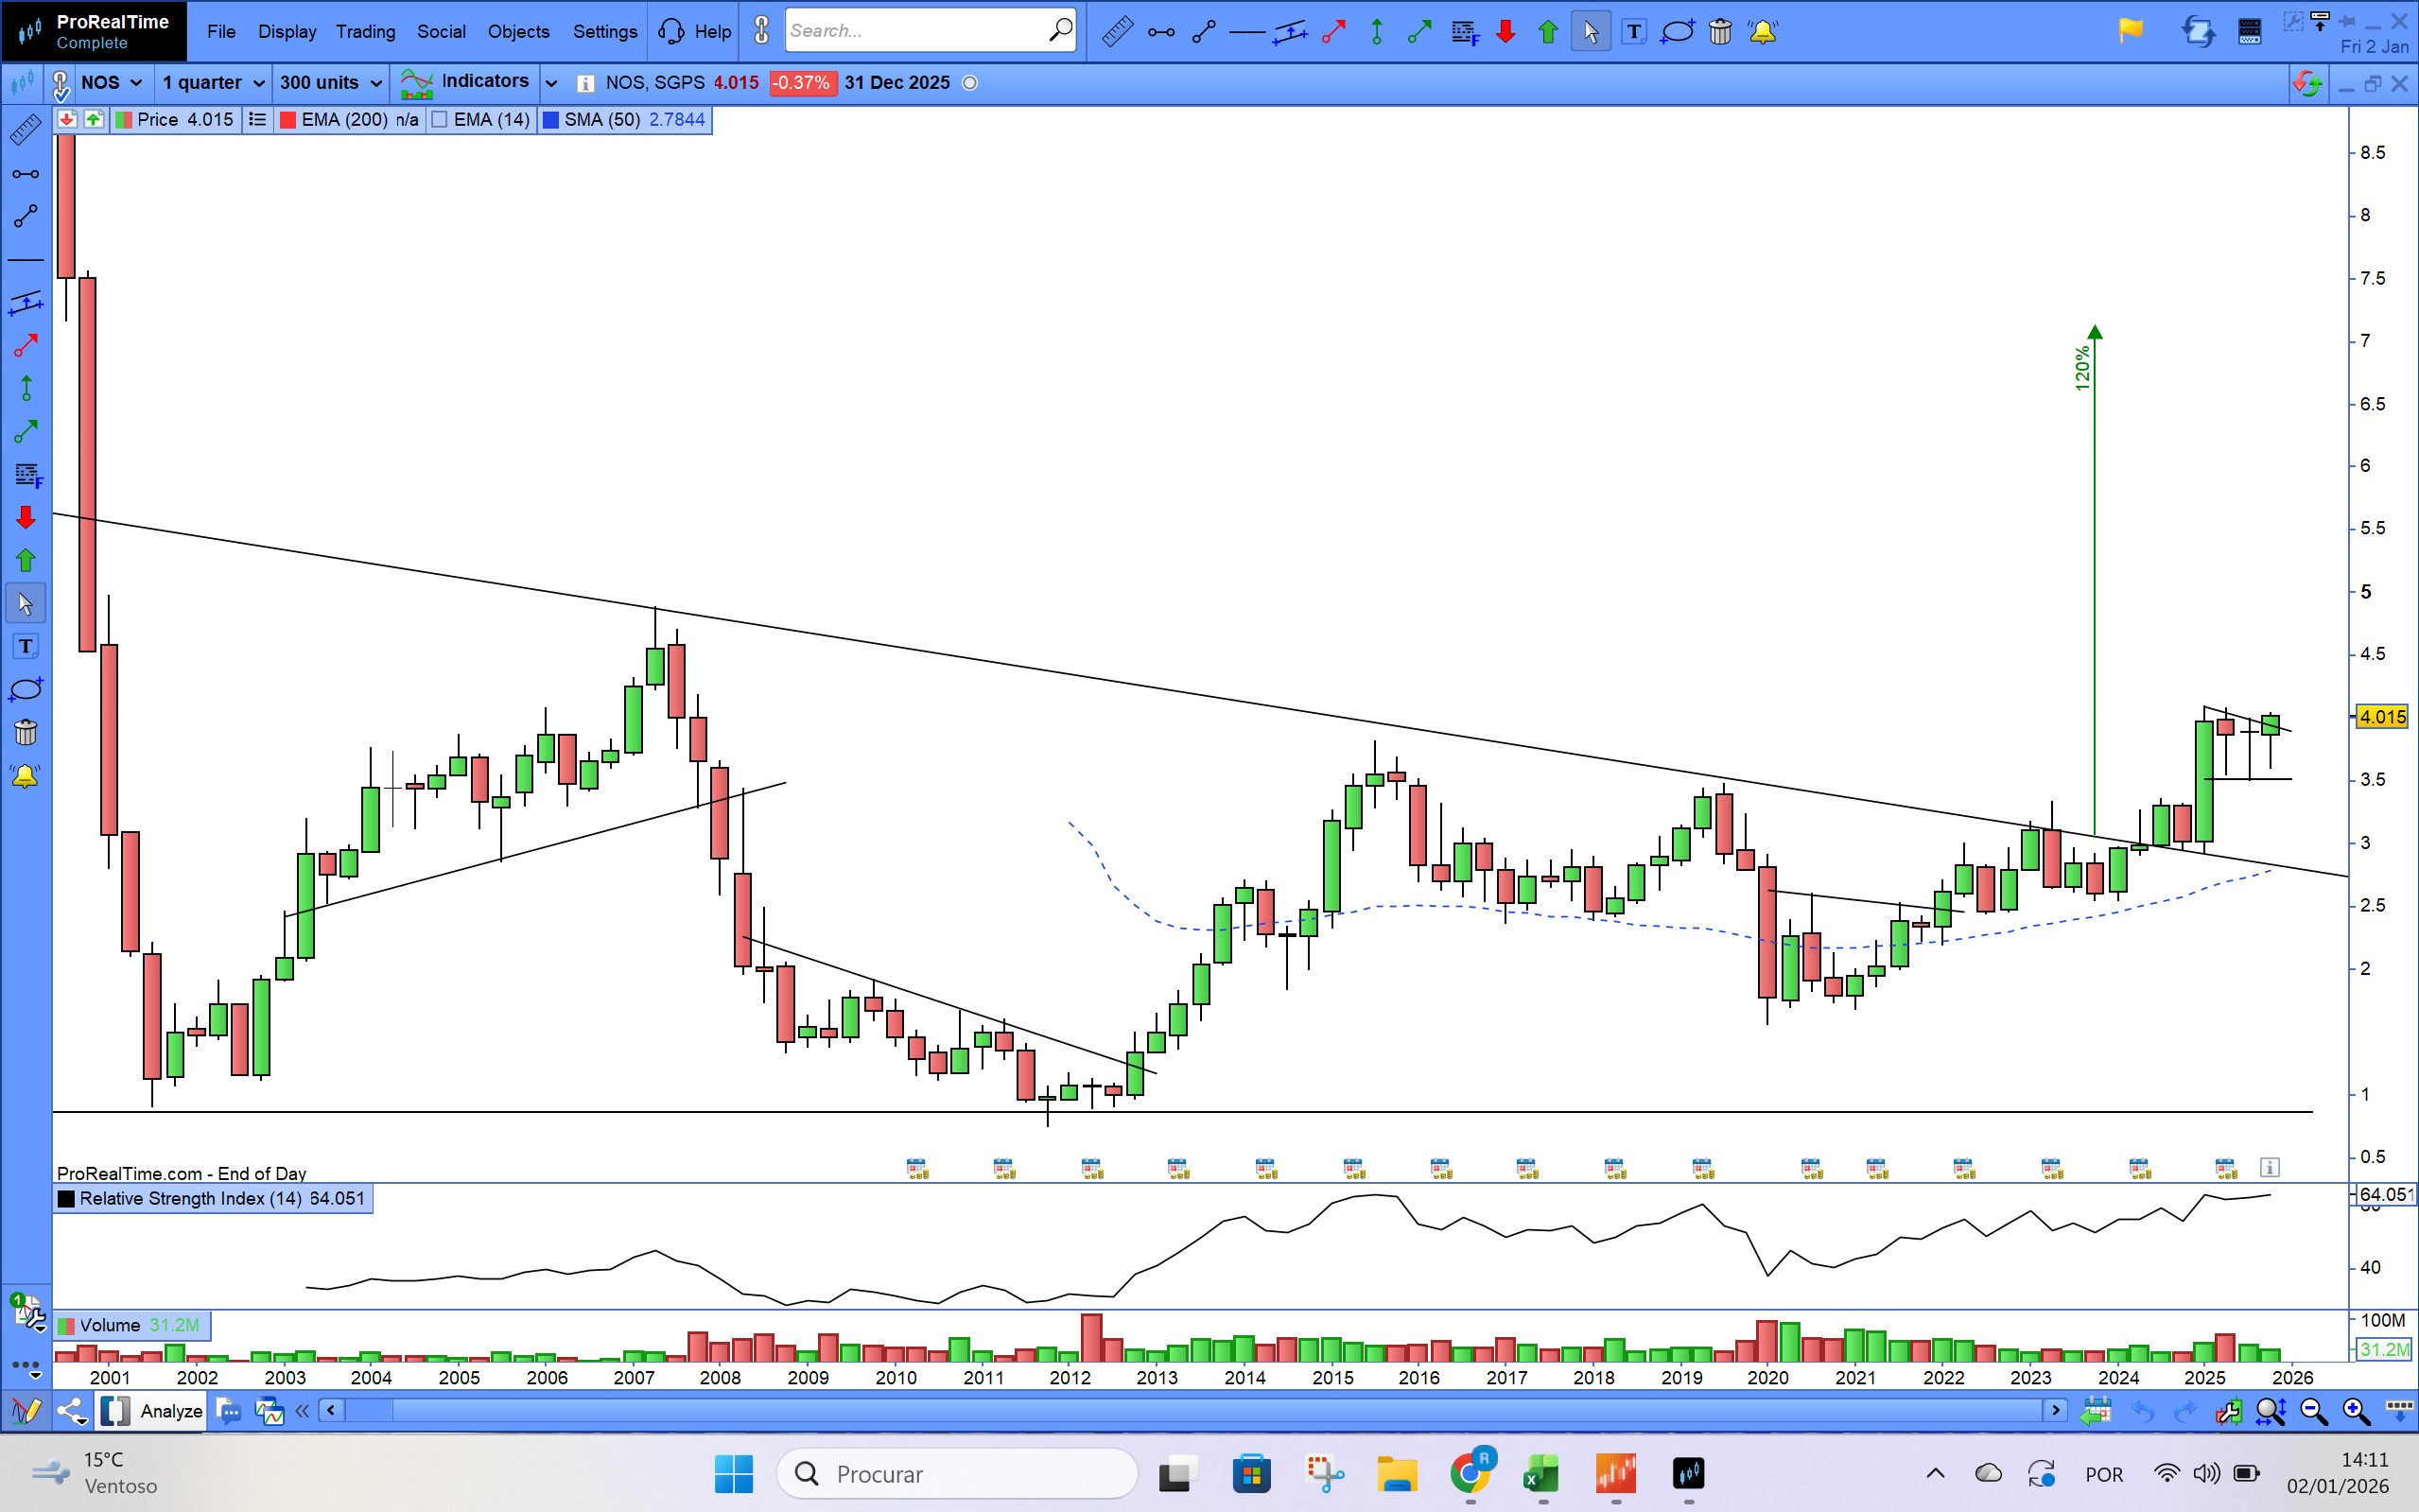Select the Text tool in left sidebar
The height and width of the screenshot is (1512, 2419).
pyautogui.click(x=25, y=646)
